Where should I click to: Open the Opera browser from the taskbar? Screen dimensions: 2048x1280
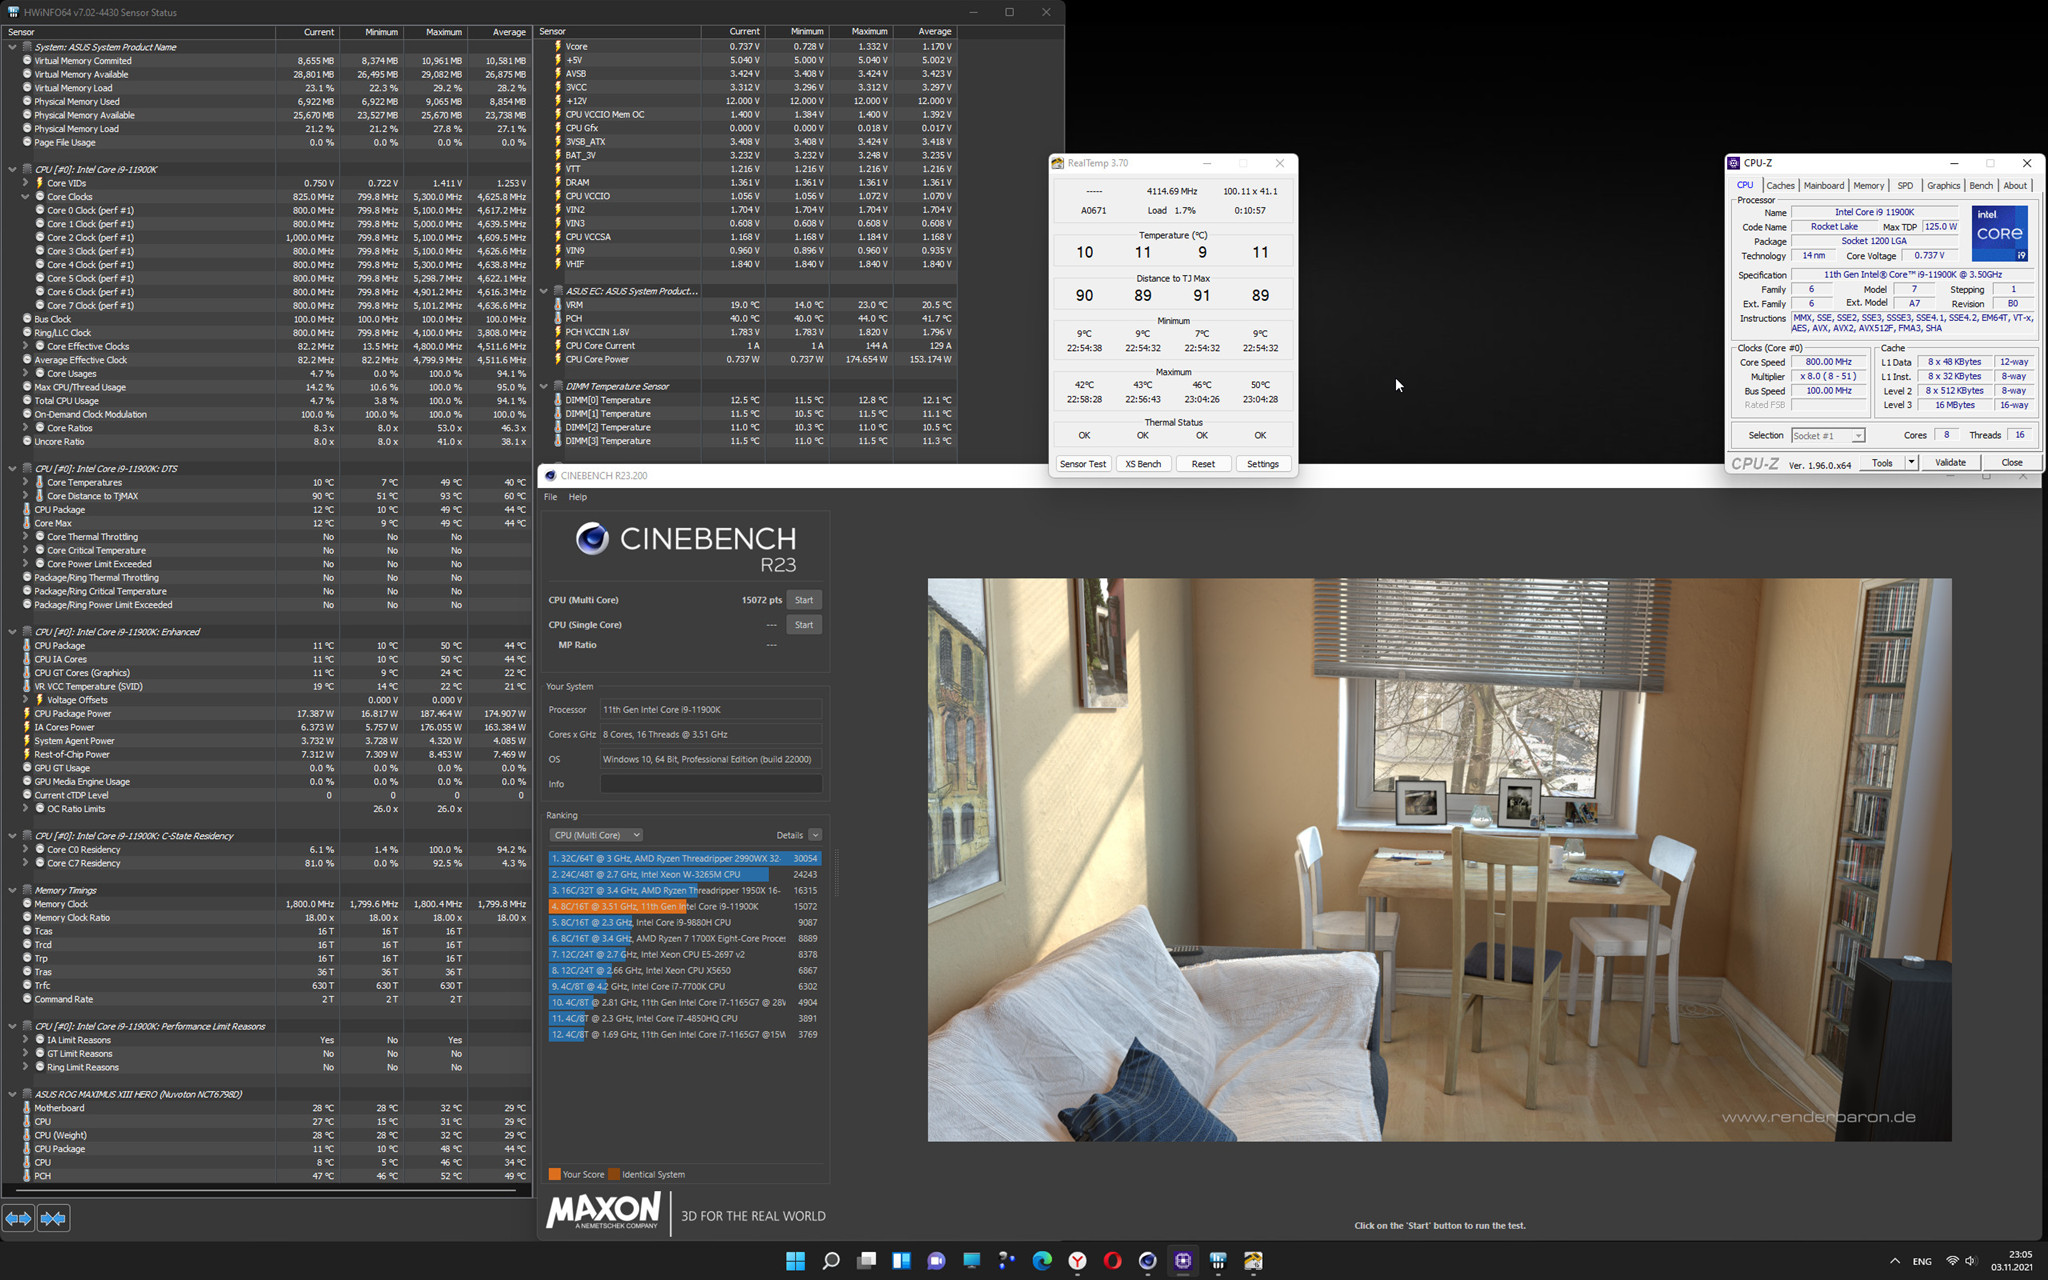click(1112, 1261)
